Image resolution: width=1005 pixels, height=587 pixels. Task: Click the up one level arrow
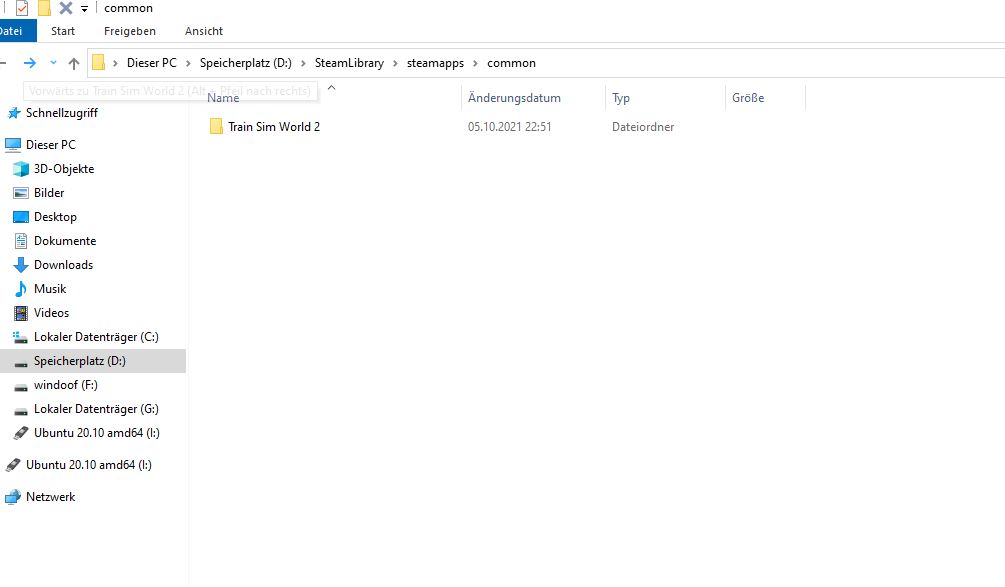74,63
